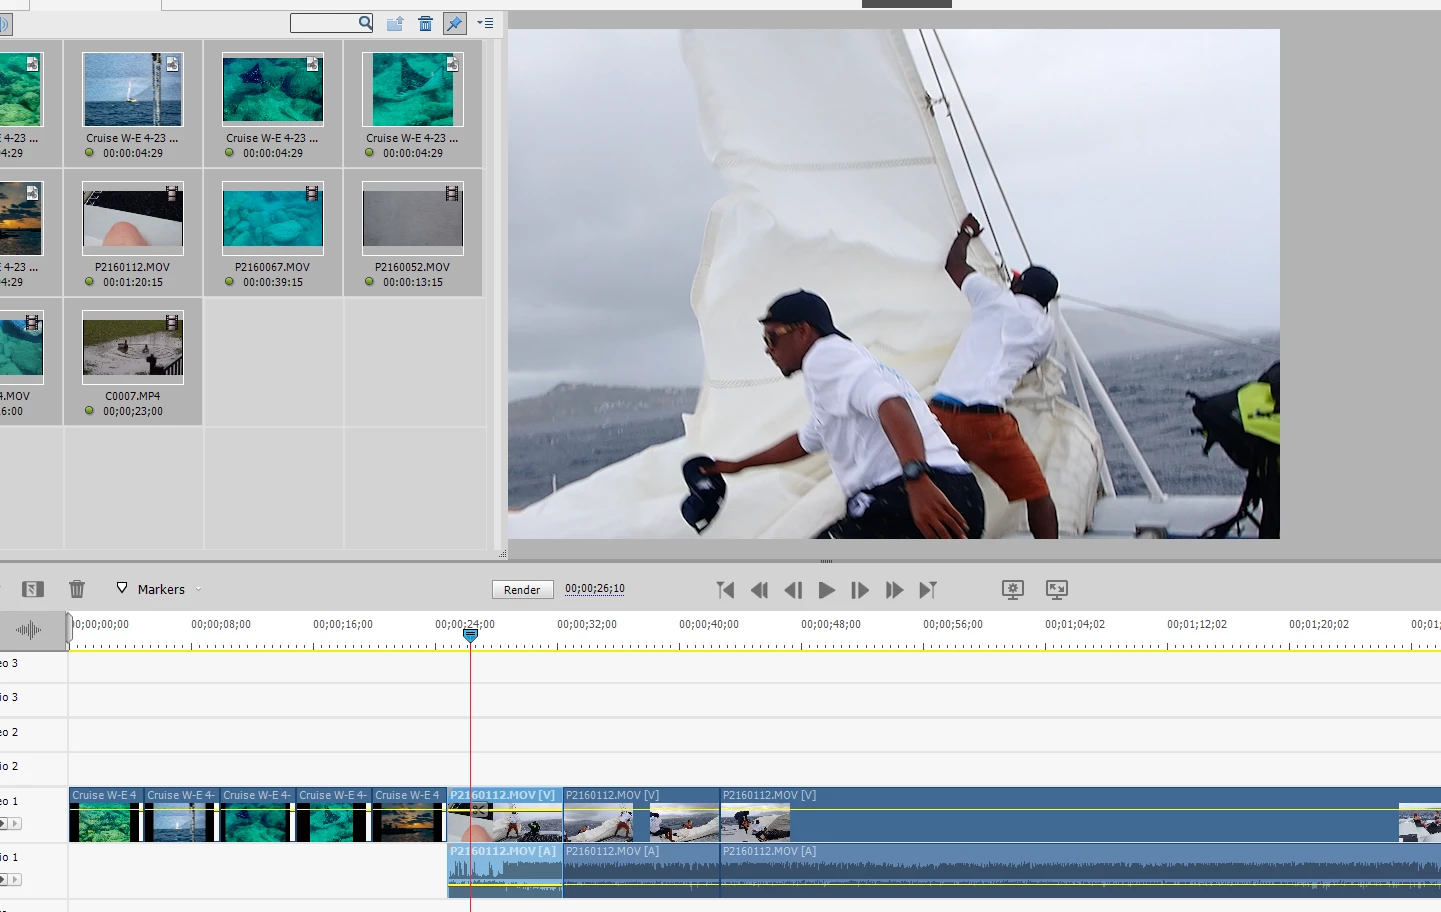Click the audio waveform view icon
Image resolution: width=1441 pixels, height=912 pixels.
coord(28,630)
